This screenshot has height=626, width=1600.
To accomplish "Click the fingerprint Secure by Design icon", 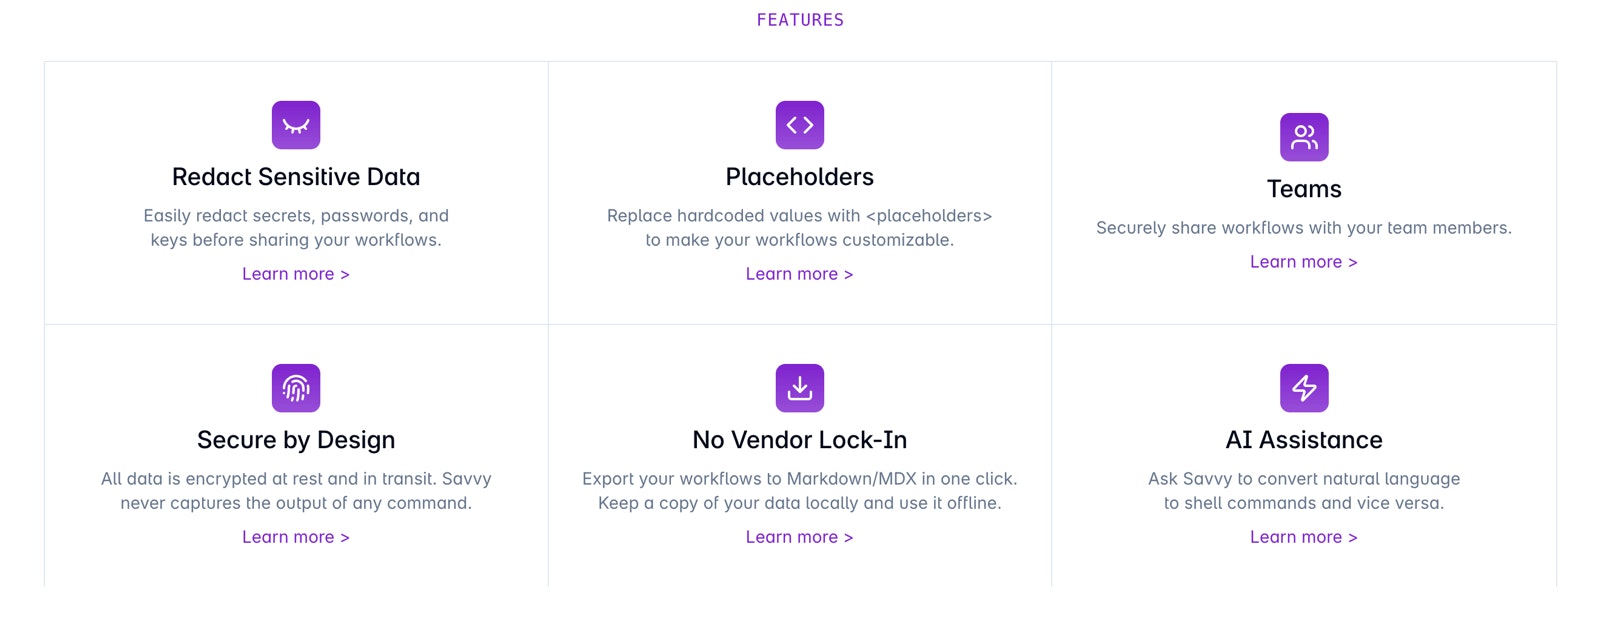I will pyautogui.click(x=296, y=388).
